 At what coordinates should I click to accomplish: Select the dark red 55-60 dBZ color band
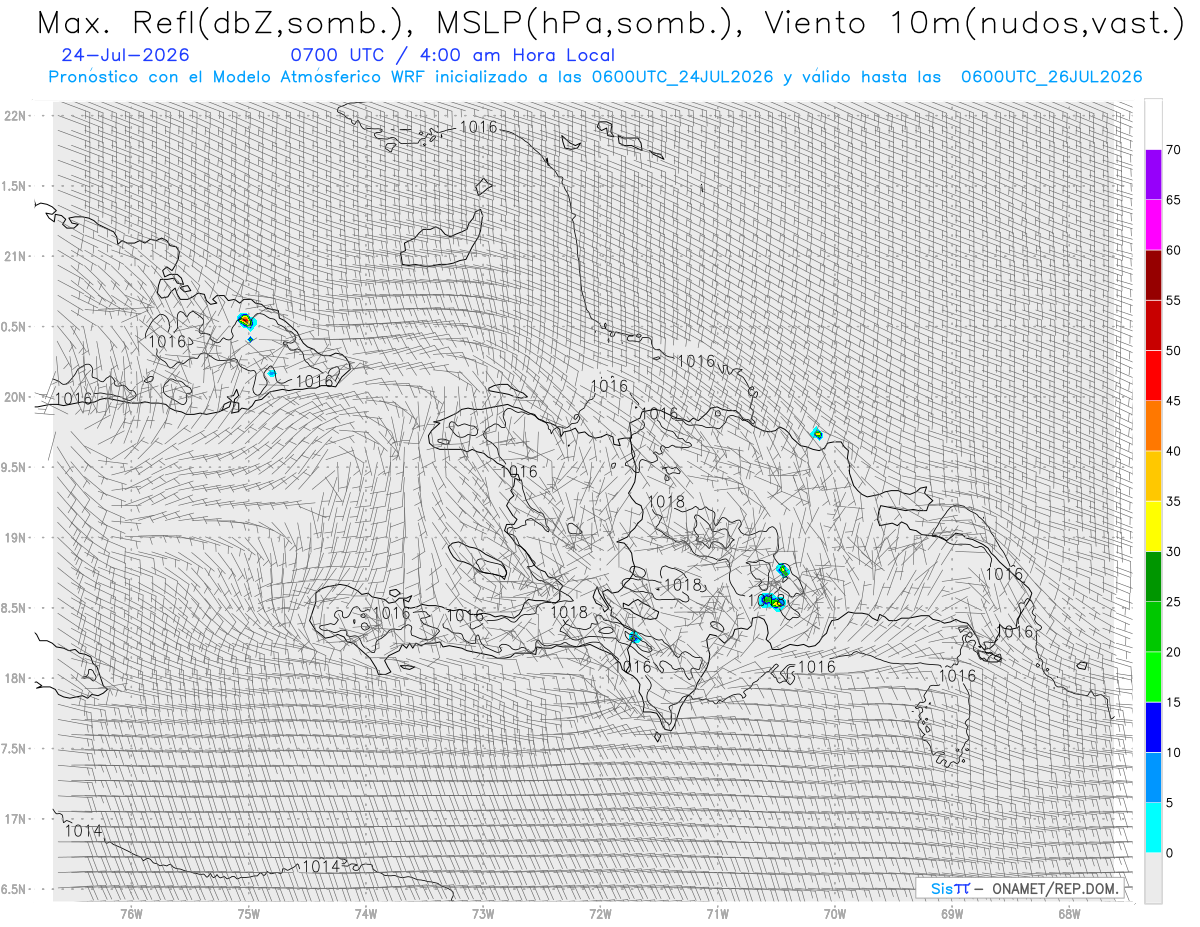[x=1153, y=275]
